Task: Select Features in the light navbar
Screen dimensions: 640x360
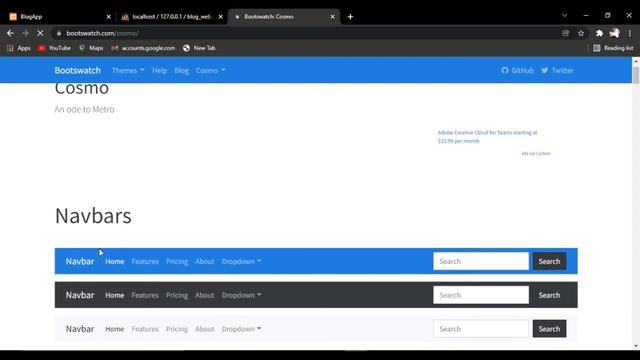Action: coord(145,329)
